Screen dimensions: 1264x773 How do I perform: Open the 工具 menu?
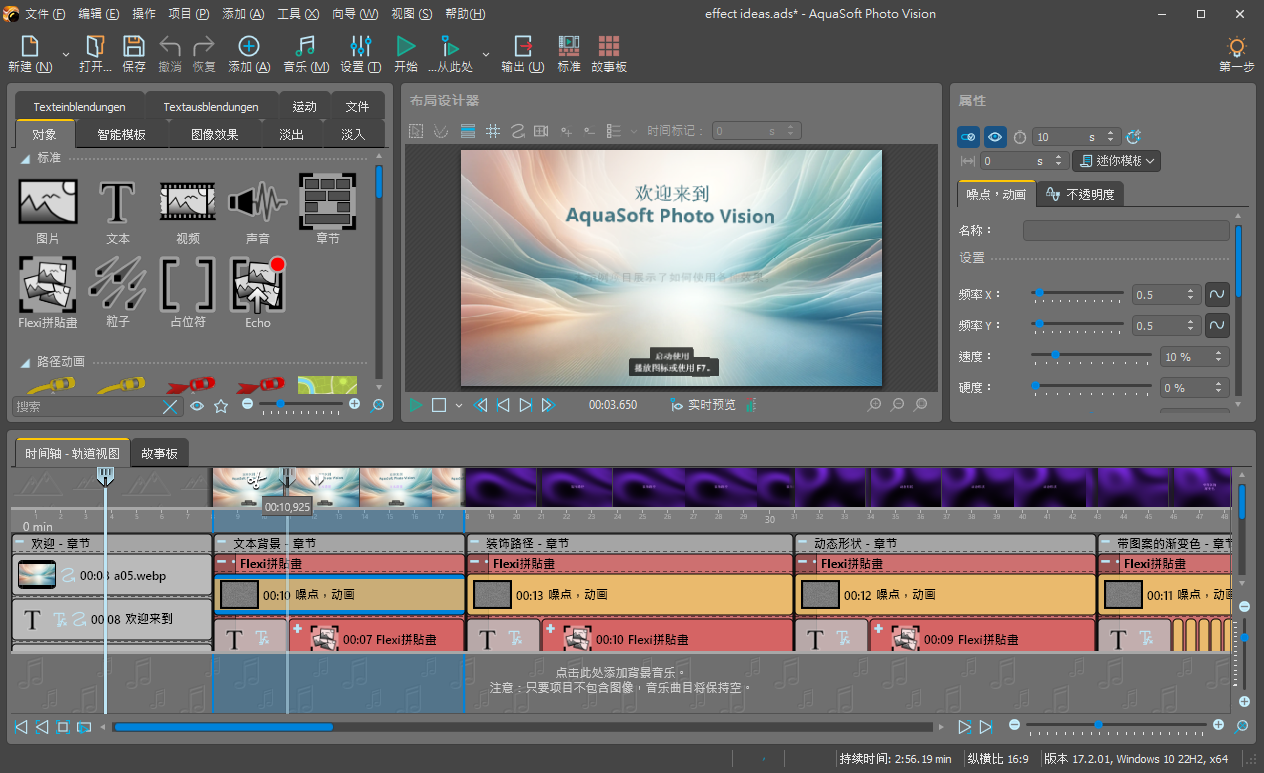pyautogui.click(x=297, y=14)
